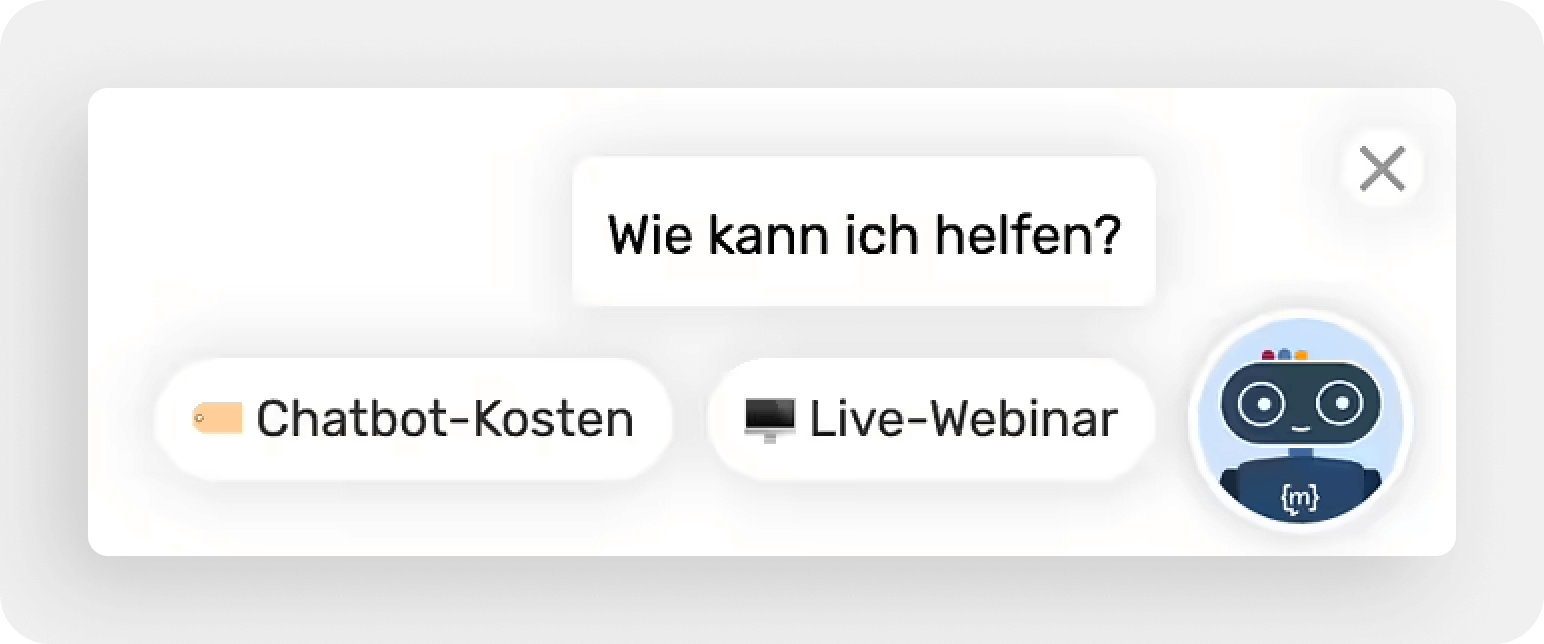This screenshot has height=644, width=1544.
Task: Click the blue dot on the robot's head
Action: (x=1284, y=354)
